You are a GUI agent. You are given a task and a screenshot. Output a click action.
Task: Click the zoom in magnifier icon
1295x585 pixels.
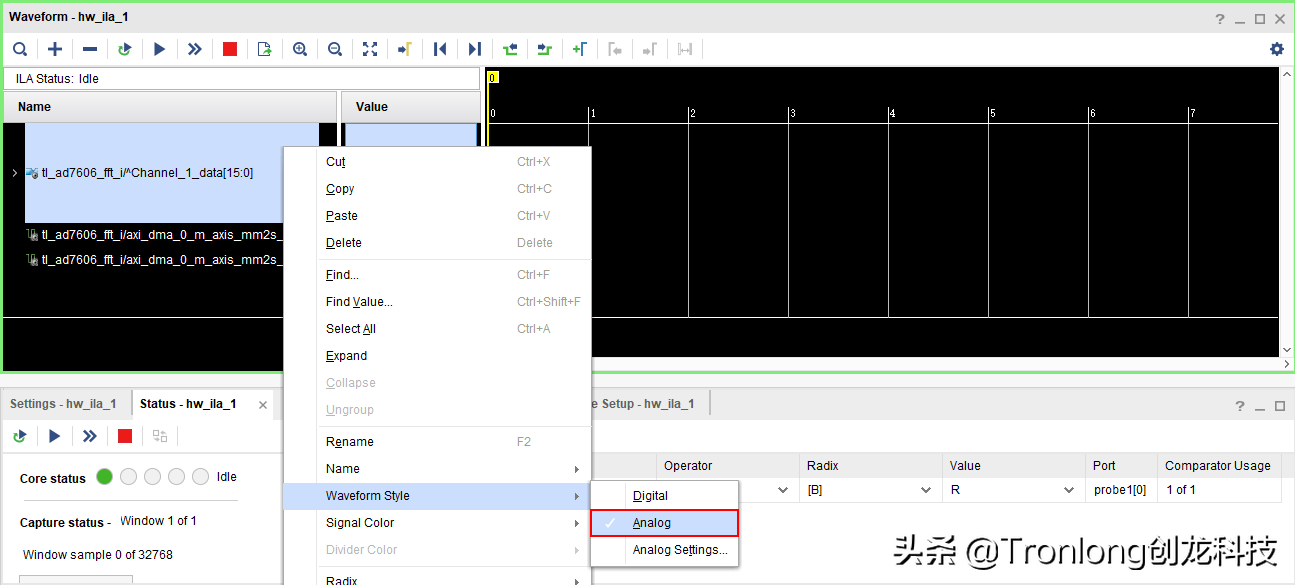pyautogui.click(x=300, y=49)
